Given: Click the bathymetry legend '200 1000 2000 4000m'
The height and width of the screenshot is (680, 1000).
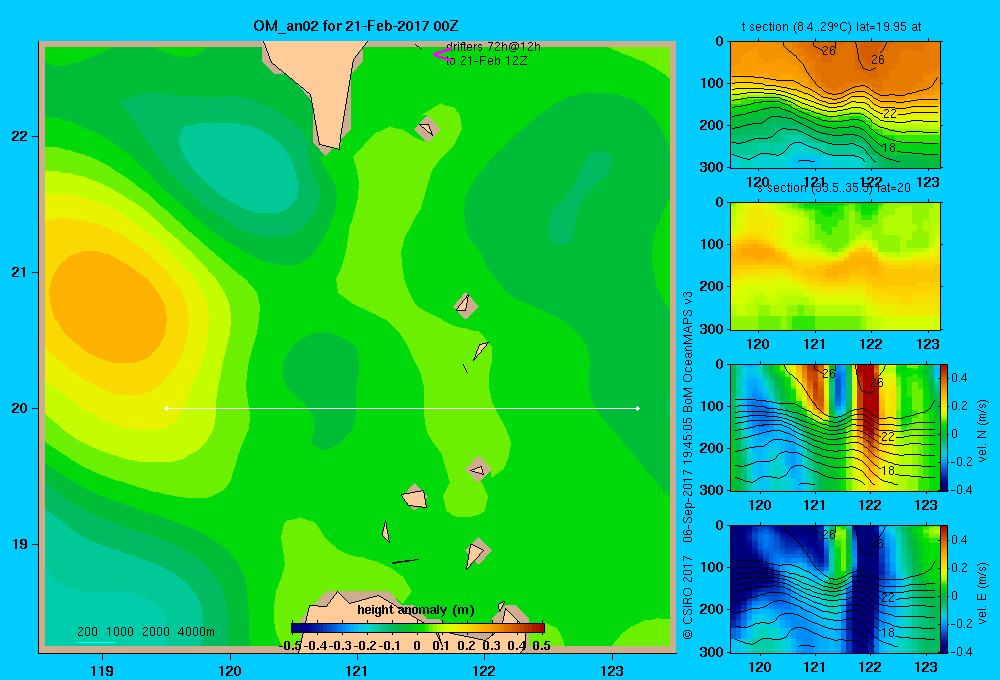Looking at the screenshot, I should [145, 632].
